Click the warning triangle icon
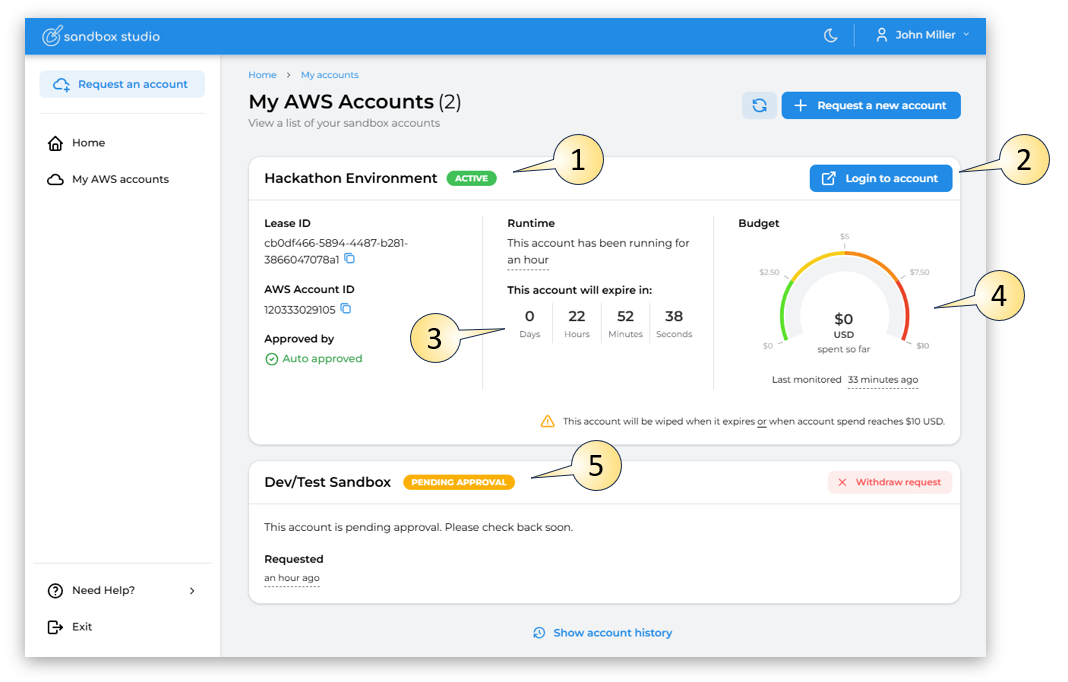Viewport: 1068px width, 682px height. coord(547,422)
